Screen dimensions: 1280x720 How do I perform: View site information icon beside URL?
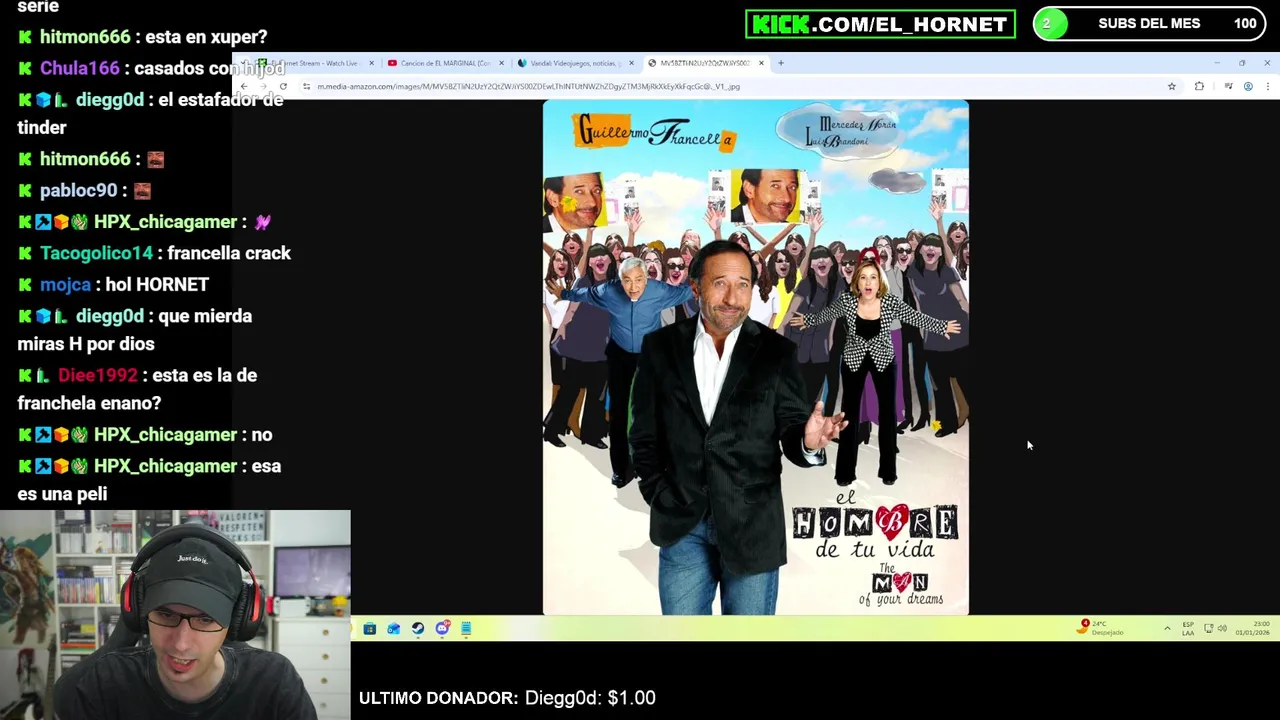(x=306, y=87)
